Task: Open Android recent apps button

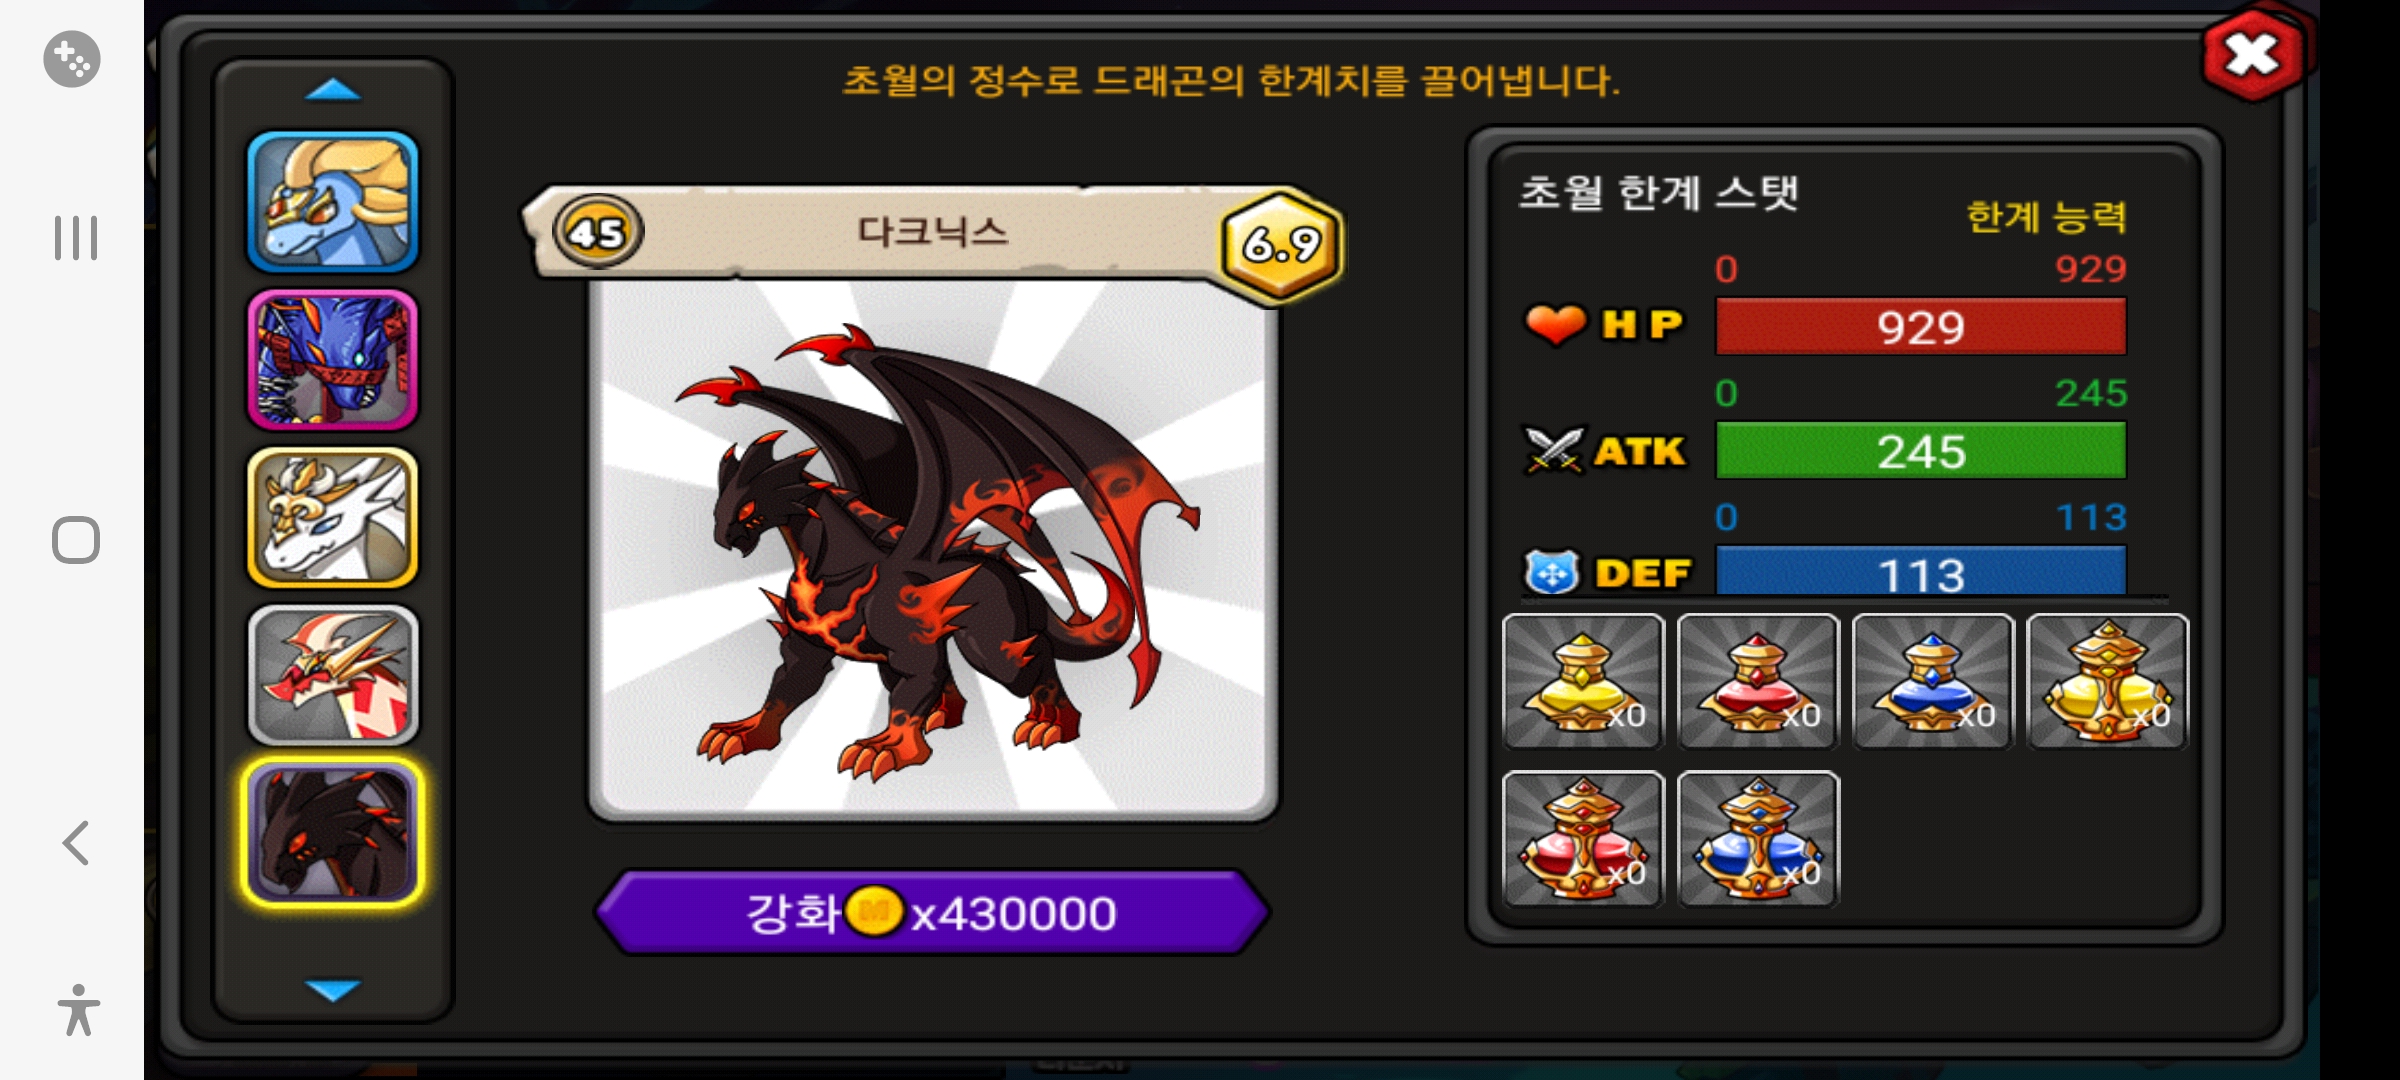Action: pos(76,238)
